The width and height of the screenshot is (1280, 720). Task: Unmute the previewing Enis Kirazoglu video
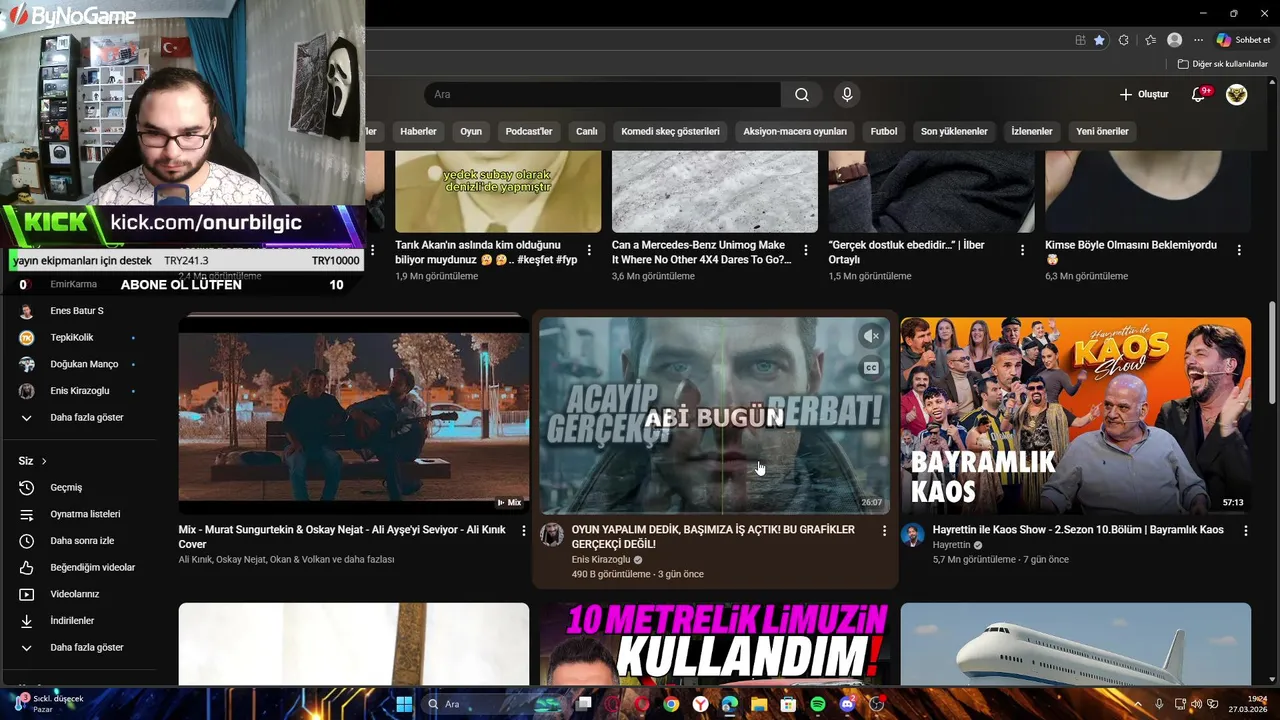click(x=871, y=337)
